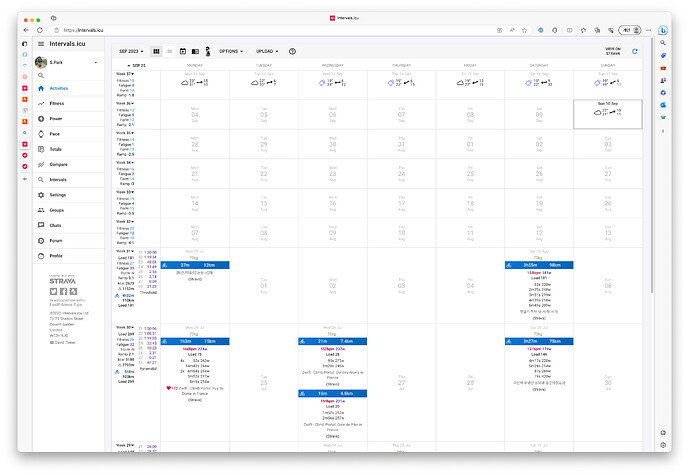Expand the OPTIONS dropdown
The height and width of the screenshot is (475, 689).
[x=231, y=50]
